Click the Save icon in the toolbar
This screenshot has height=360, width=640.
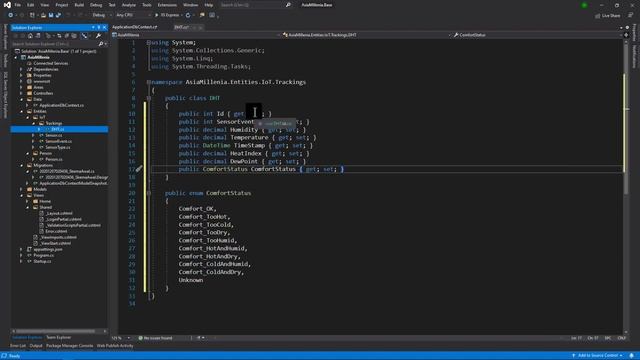coord(51,15)
